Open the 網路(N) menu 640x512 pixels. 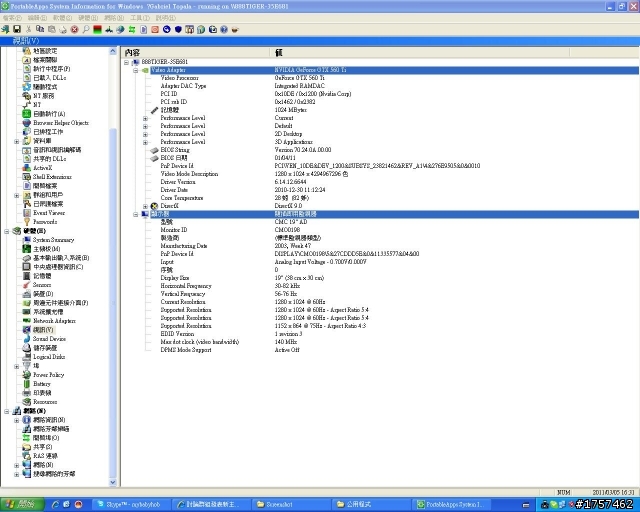coord(114,18)
